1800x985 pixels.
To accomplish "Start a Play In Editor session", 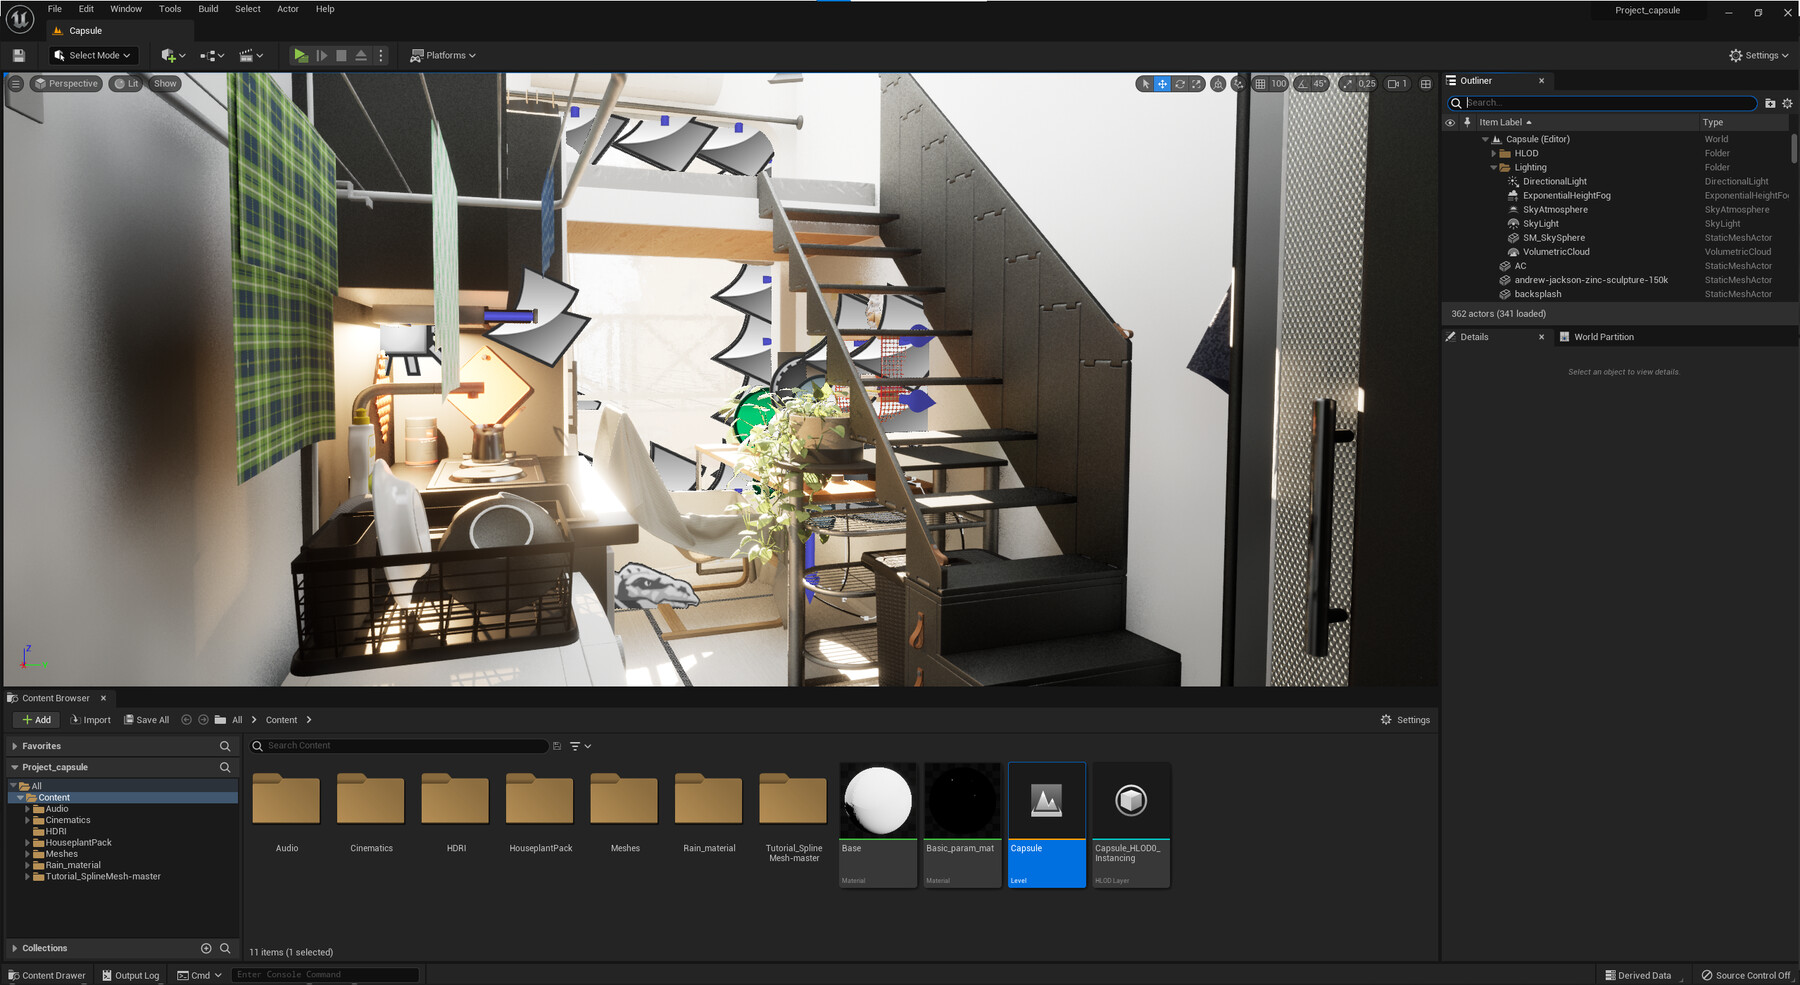I will [x=301, y=55].
